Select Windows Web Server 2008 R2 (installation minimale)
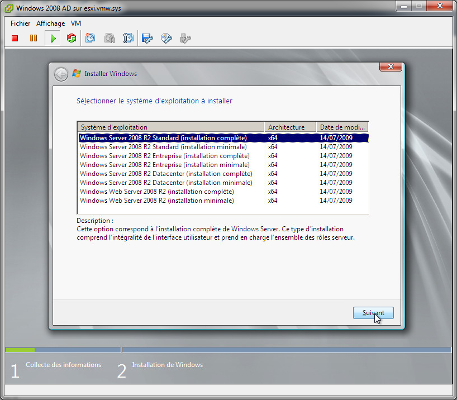457x400 pixels. 224,201
